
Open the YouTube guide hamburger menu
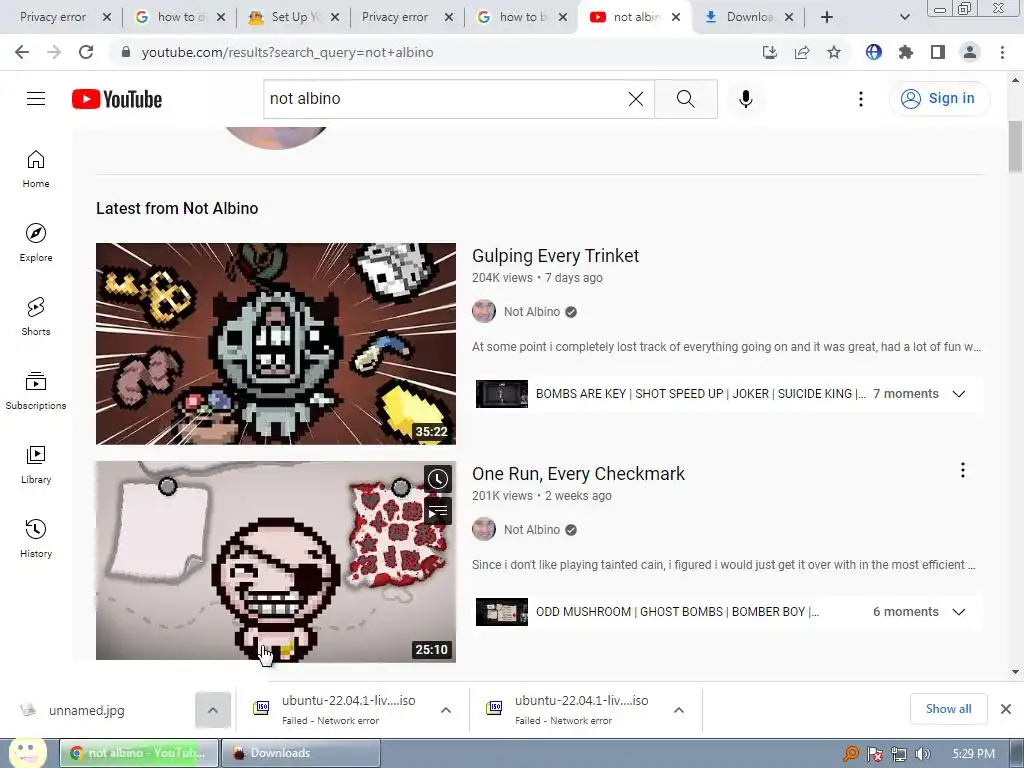point(36,99)
